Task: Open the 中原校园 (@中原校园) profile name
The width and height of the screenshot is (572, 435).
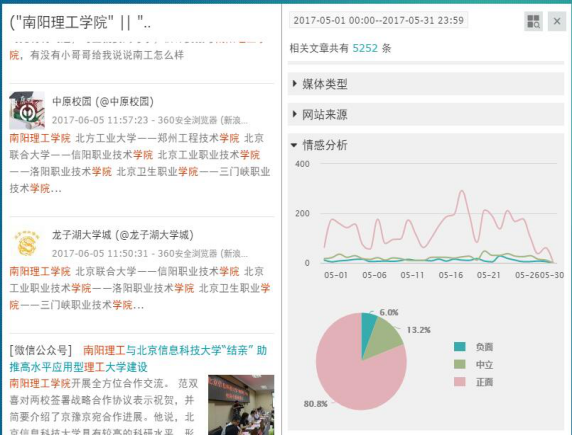Action: click(x=103, y=101)
